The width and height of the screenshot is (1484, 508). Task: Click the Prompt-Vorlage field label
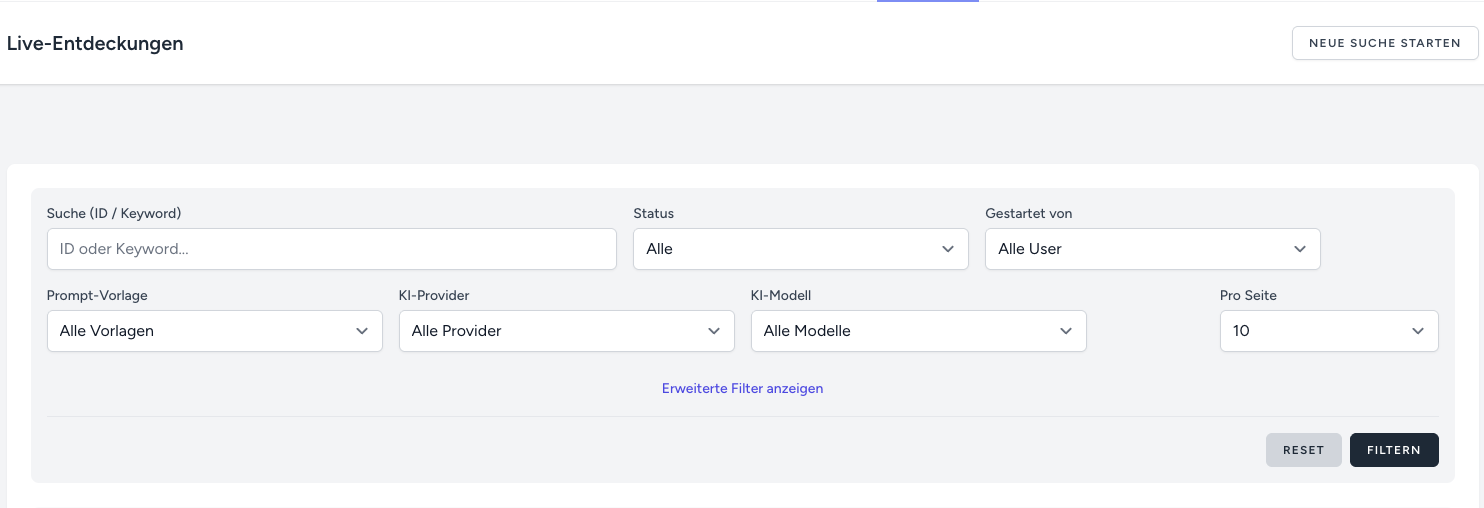pos(97,295)
